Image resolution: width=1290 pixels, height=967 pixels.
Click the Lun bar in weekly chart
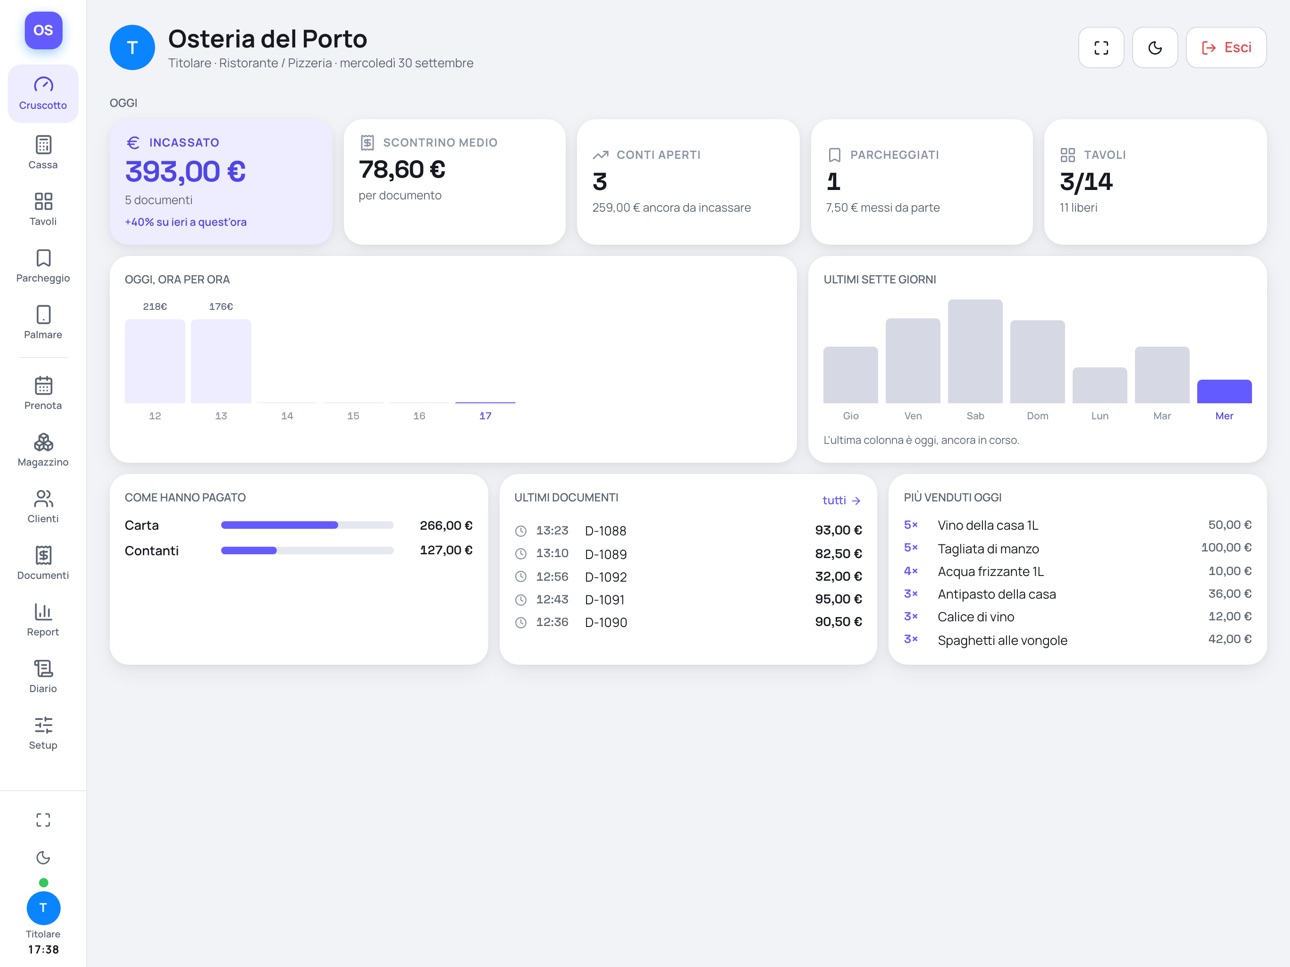1100,385
